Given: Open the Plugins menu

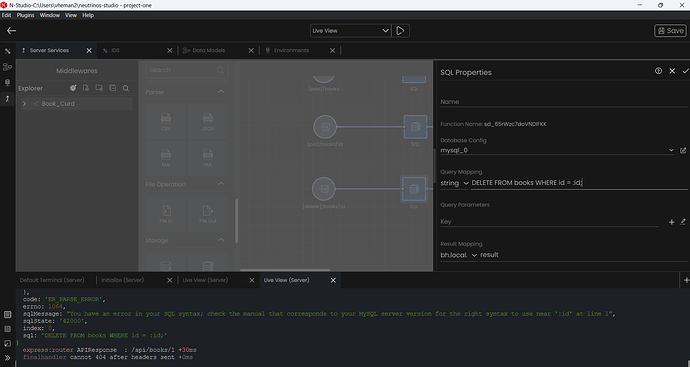Looking at the screenshot, I should (x=26, y=15).
